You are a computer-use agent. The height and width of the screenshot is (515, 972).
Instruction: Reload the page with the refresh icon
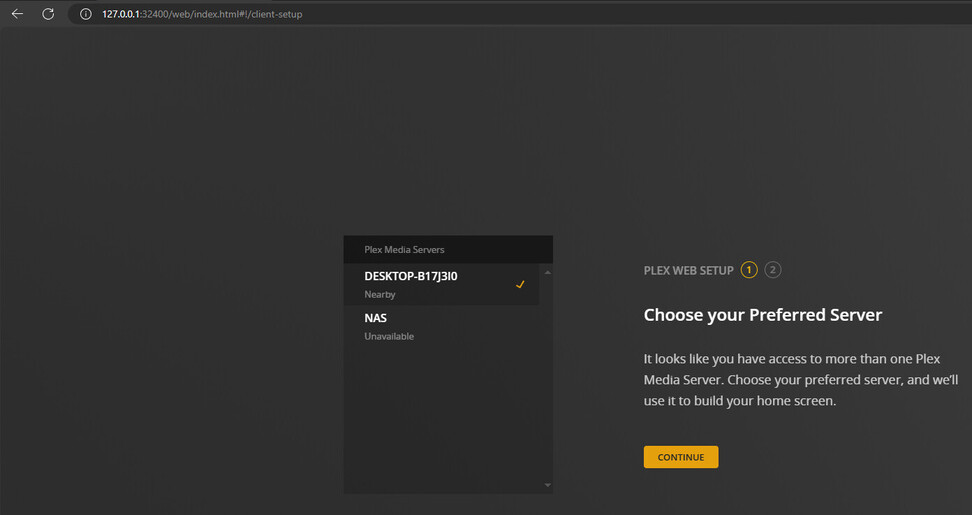pyautogui.click(x=48, y=14)
